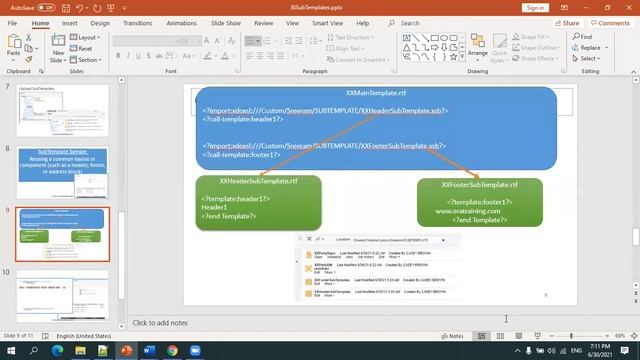Viewport: 640px width, 360px height.
Task: Open PowerPoint from the Windows taskbar
Action: point(126,351)
